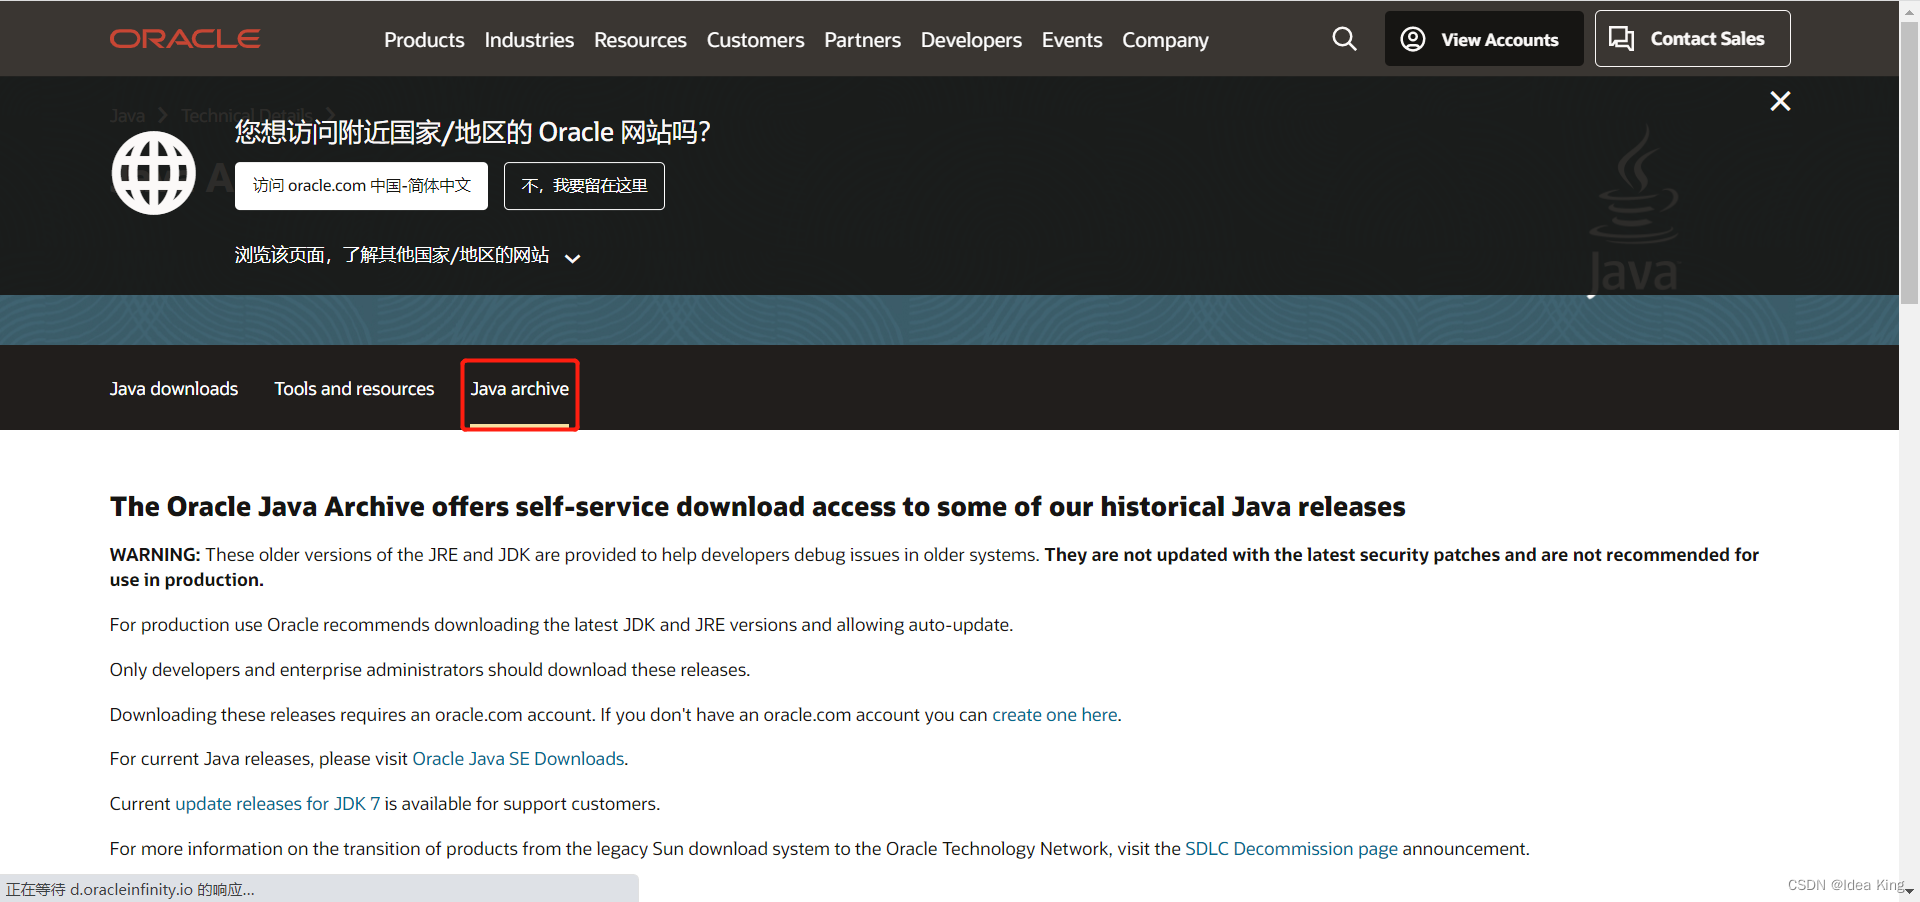This screenshot has height=902, width=1920.
Task: Open the SDLC Decommission page link
Action: (1291, 849)
